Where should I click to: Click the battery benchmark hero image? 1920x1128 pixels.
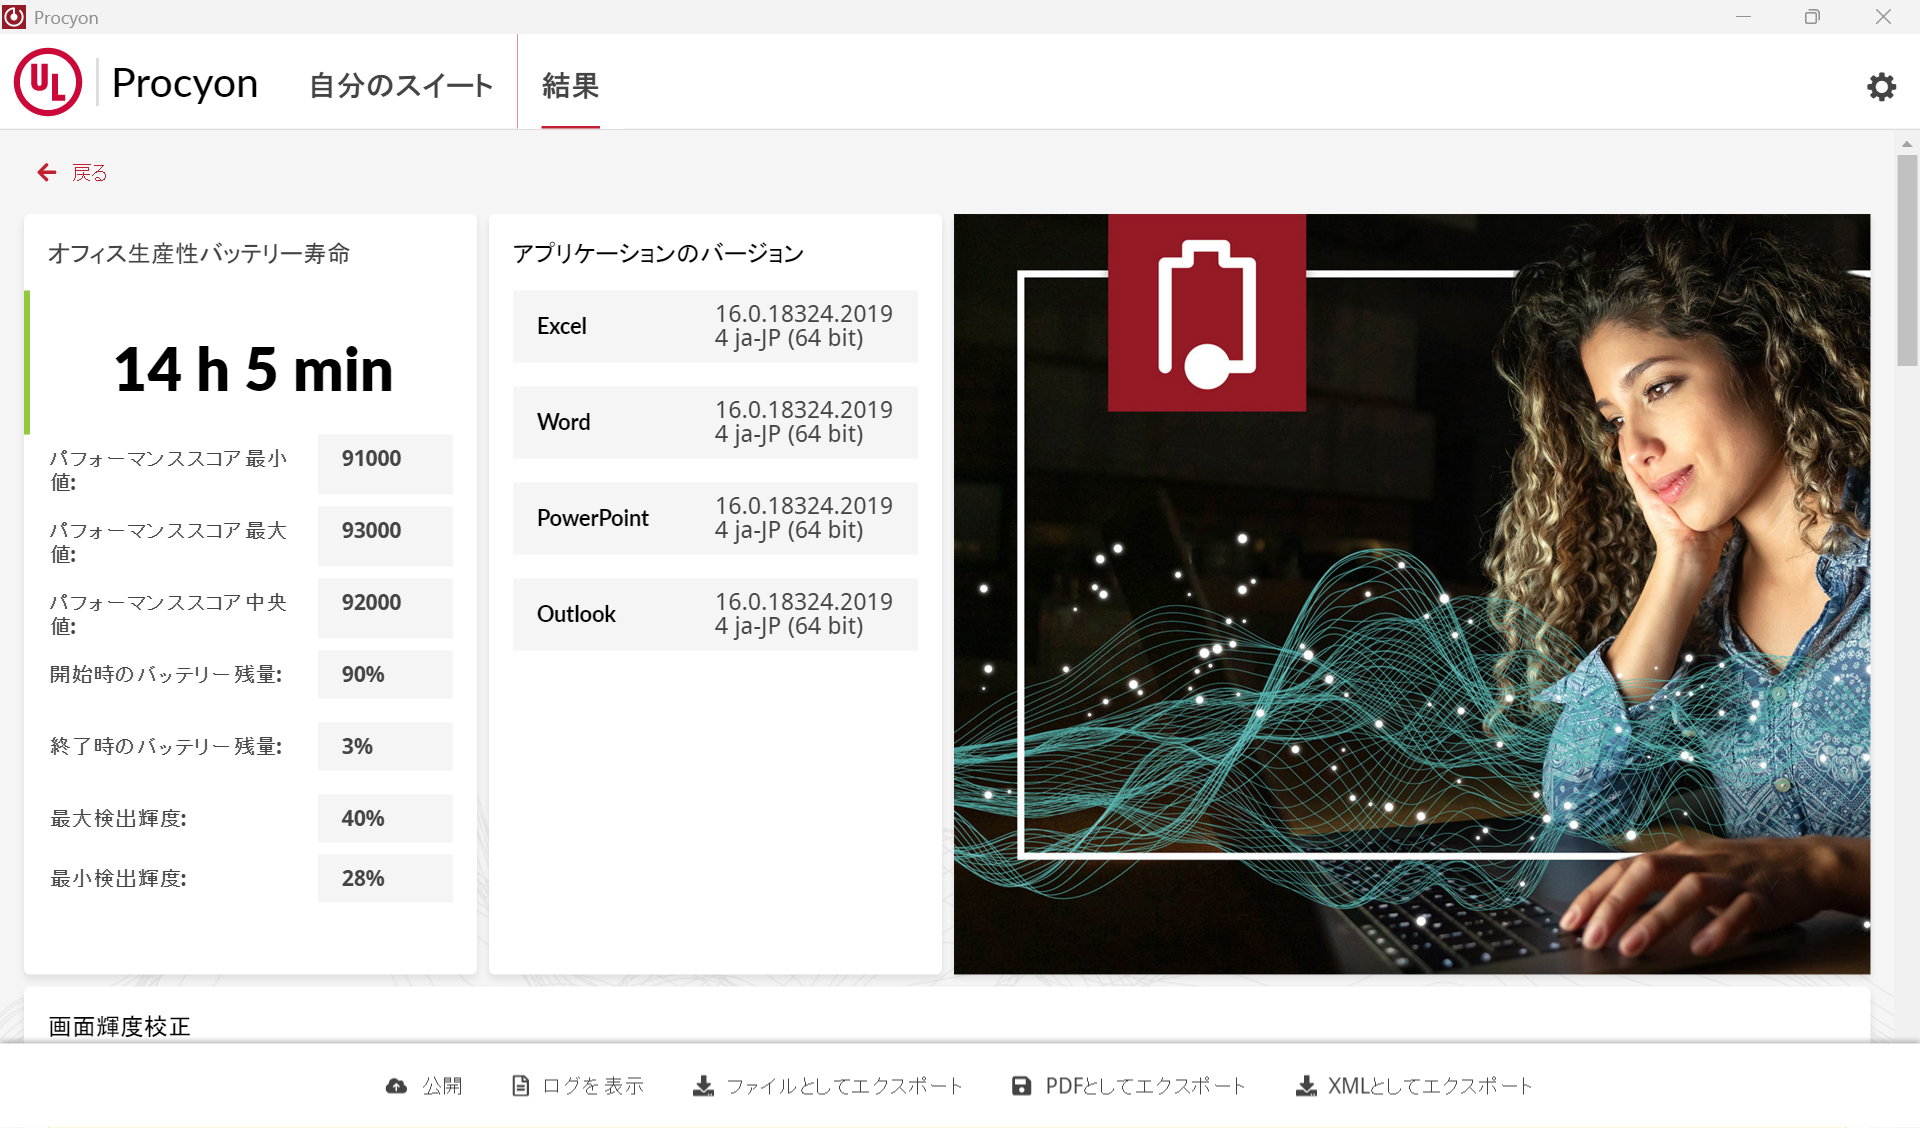pyautogui.click(x=1411, y=593)
